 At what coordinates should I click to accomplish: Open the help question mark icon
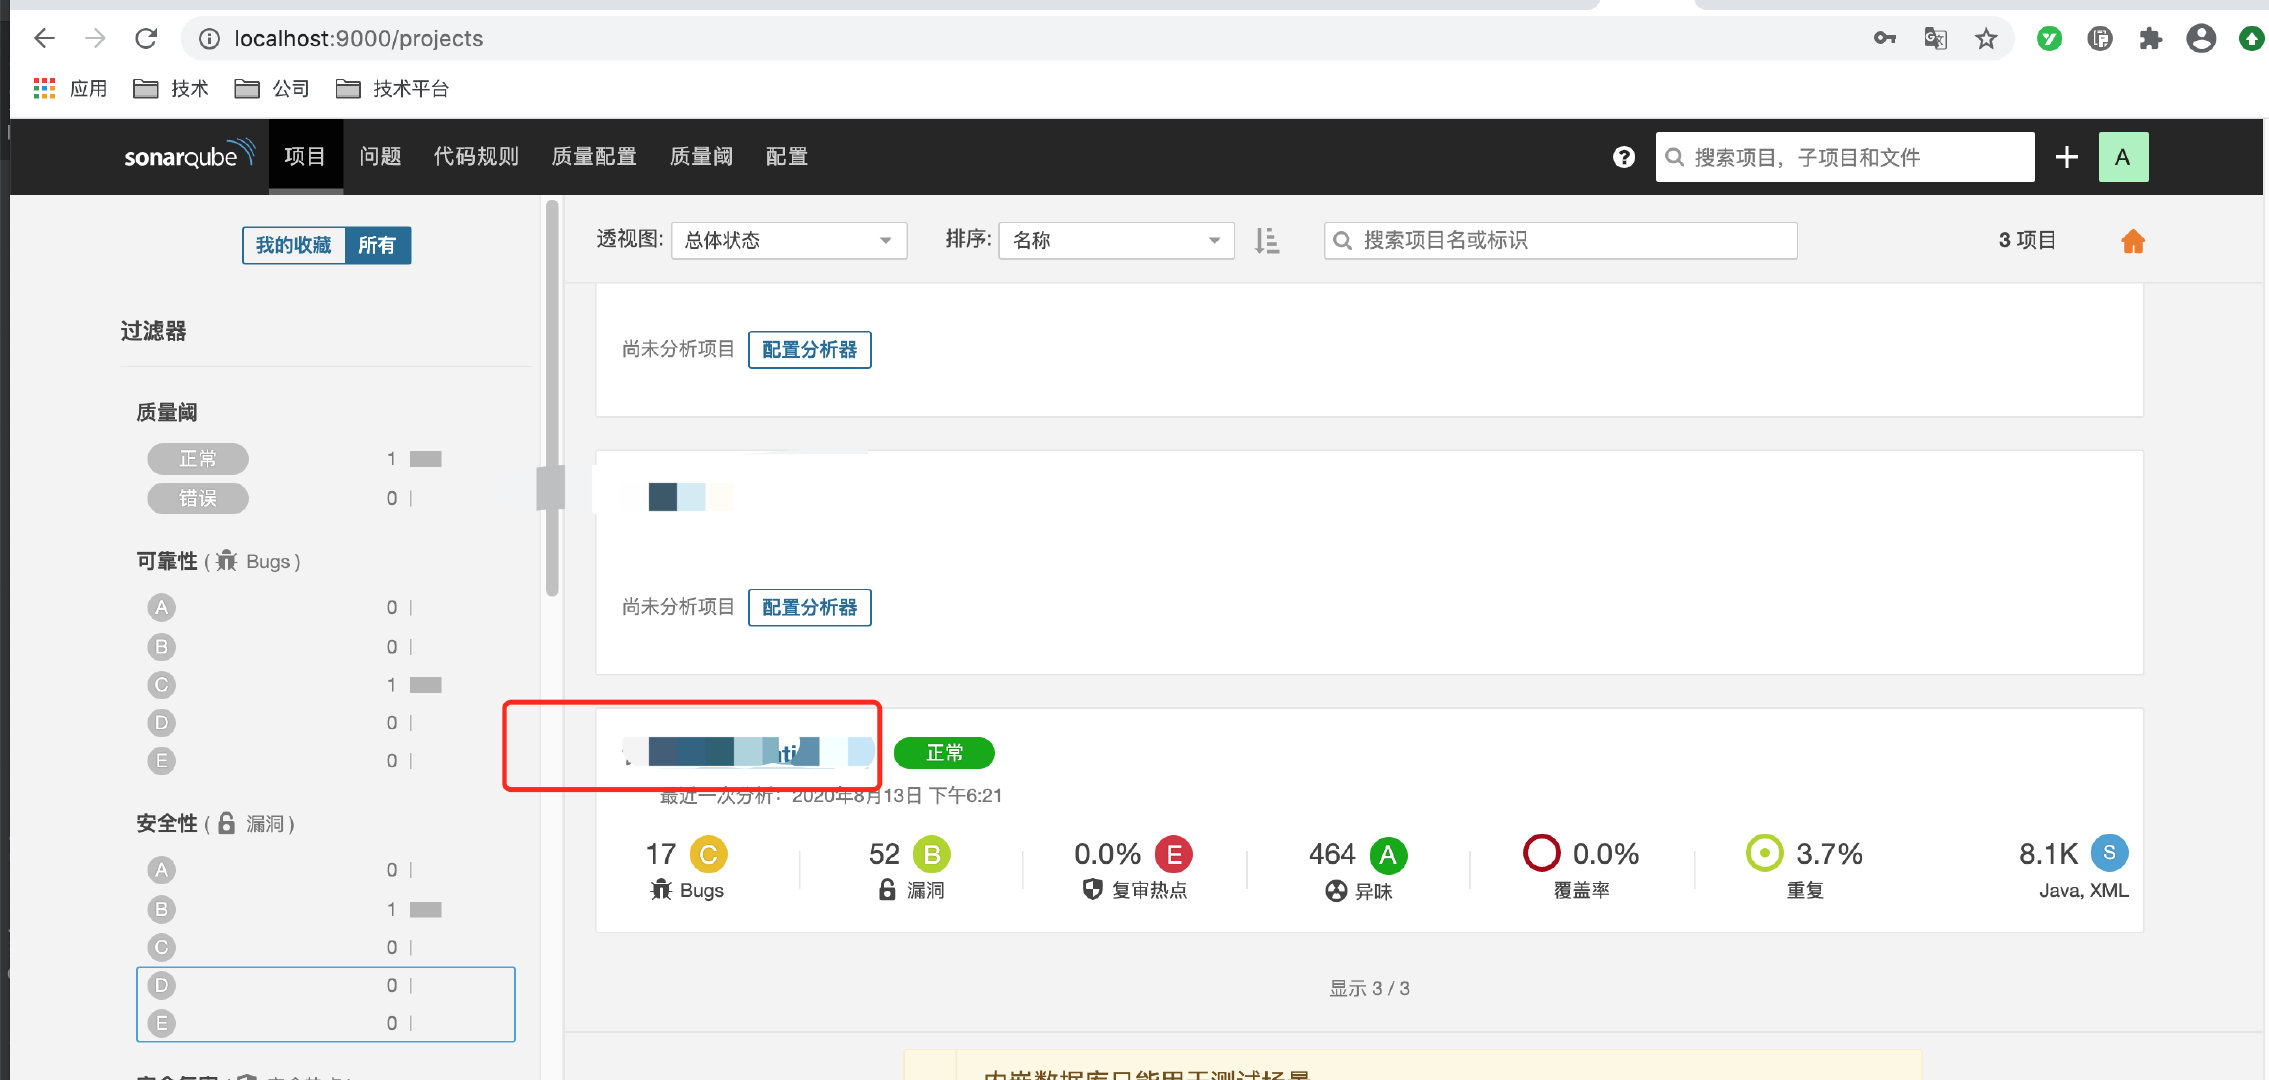[x=1623, y=157]
